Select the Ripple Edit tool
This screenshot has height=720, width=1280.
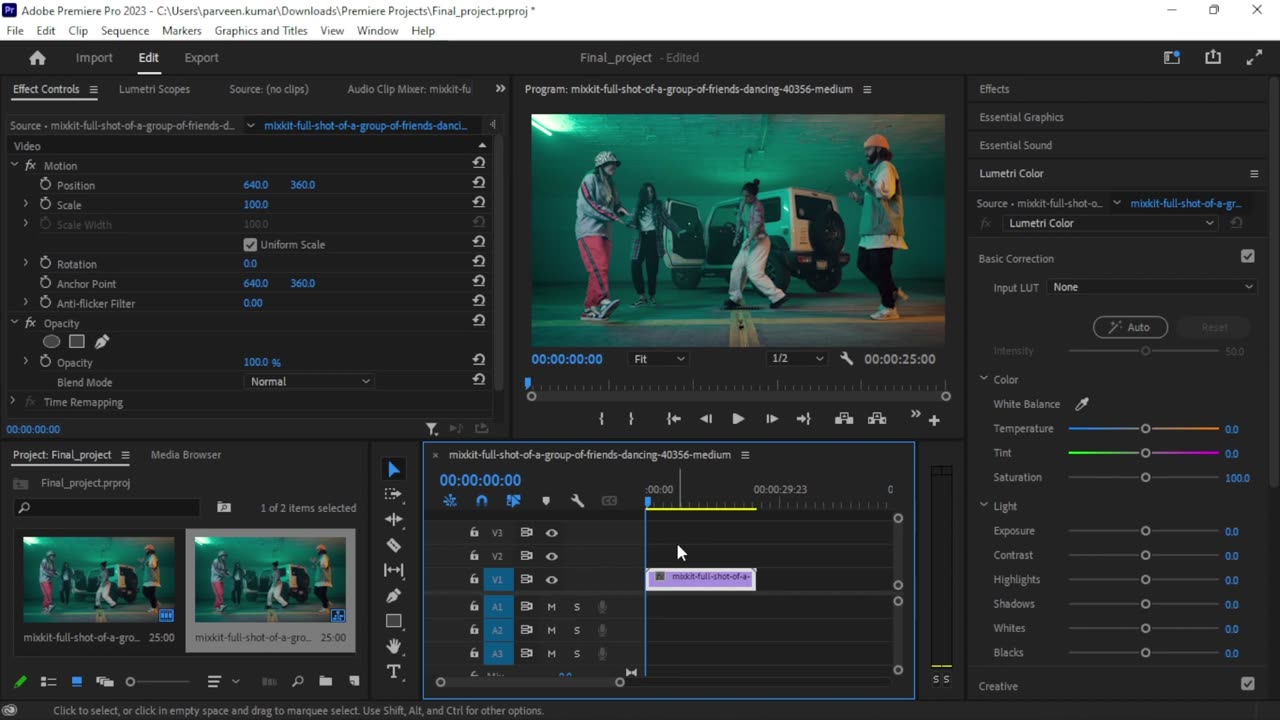tap(394, 519)
